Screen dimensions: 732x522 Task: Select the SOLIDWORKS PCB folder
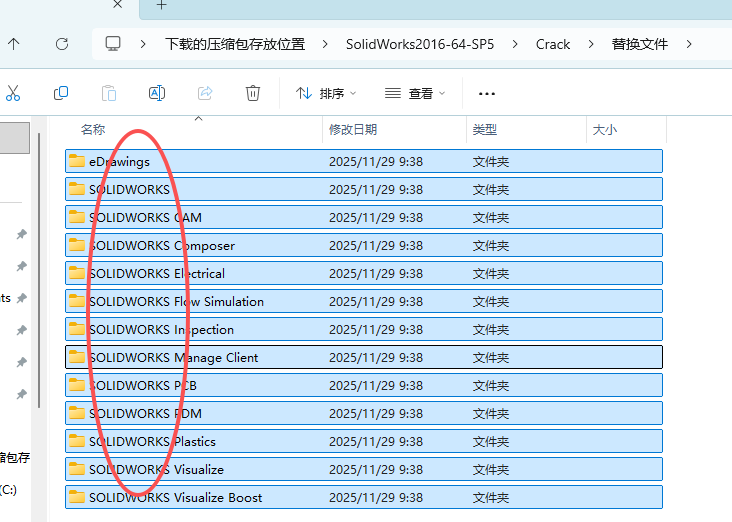[364, 386]
